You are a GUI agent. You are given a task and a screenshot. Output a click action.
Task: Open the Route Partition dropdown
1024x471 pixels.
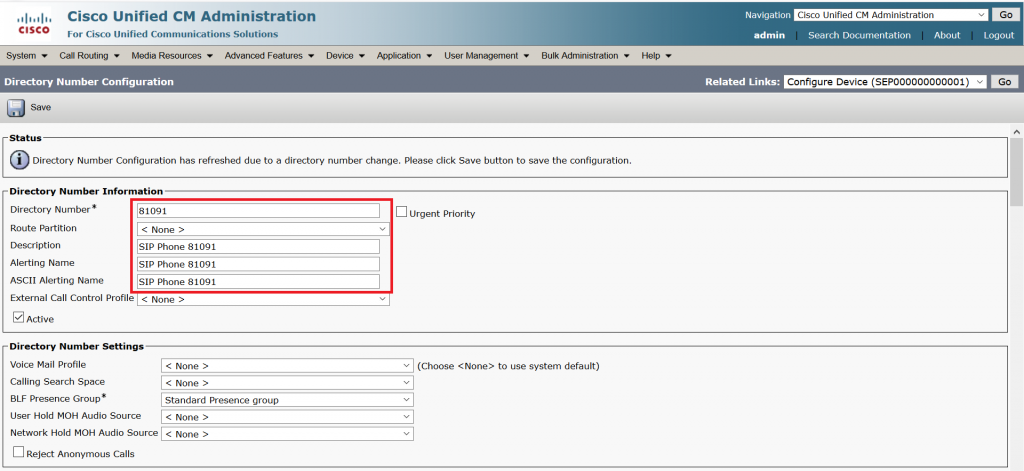pos(262,229)
